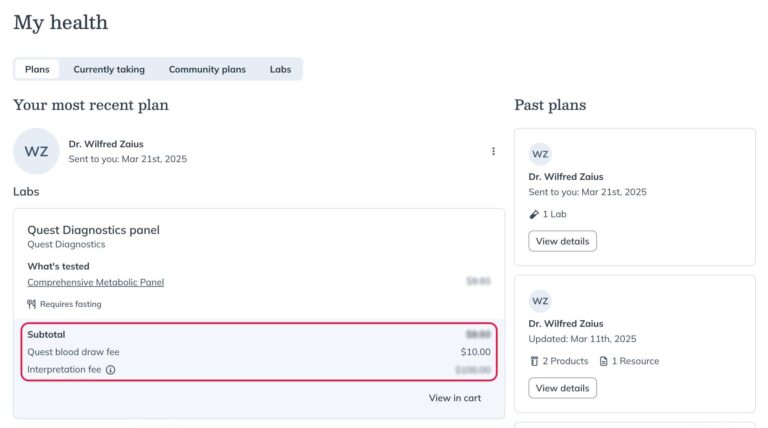Open the three-dot plan options menu
This screenshot has width=768, height=428.
493,152
